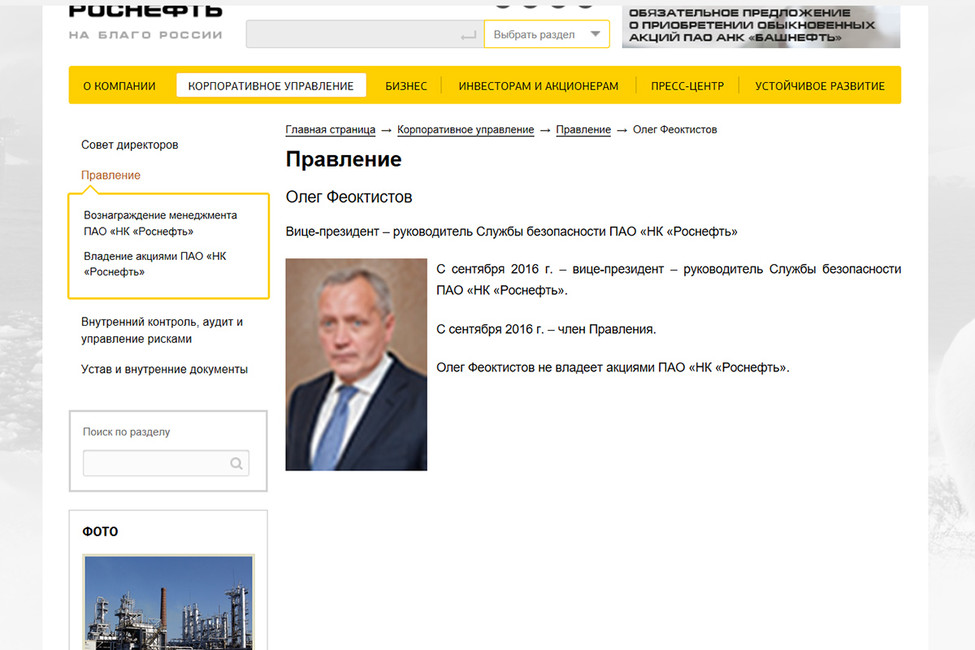Open «Совет директоров» in the sidebar
This screenshot has width=975, height=650.
tap(129, 145)
